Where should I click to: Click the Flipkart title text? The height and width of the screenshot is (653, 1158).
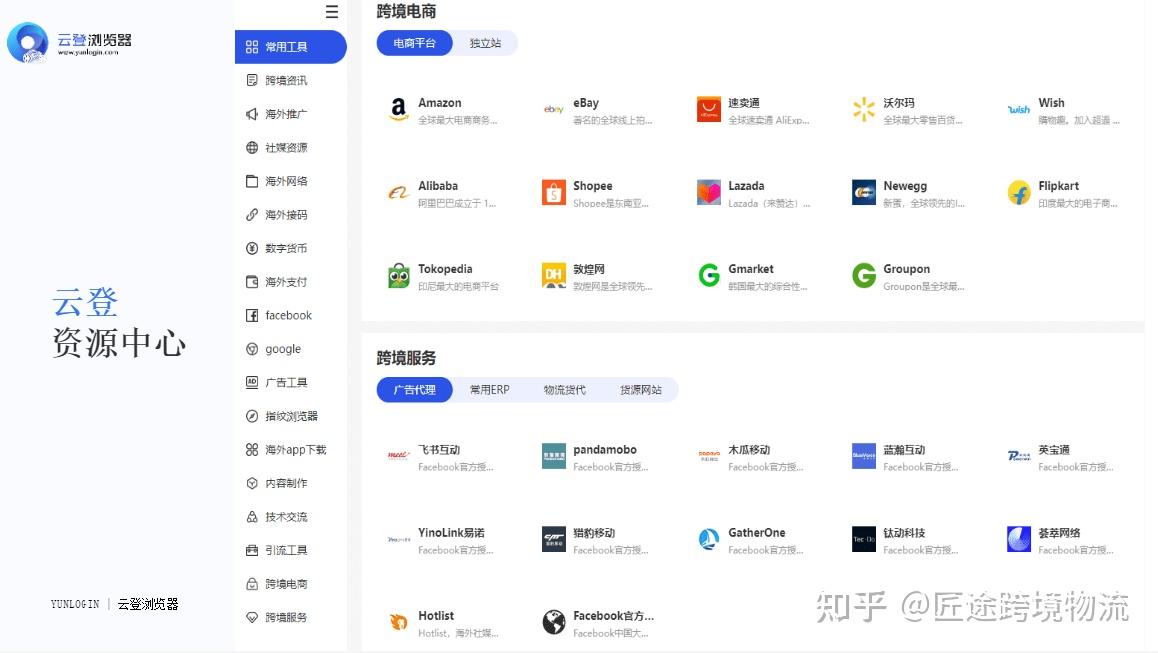[1058, 186]
